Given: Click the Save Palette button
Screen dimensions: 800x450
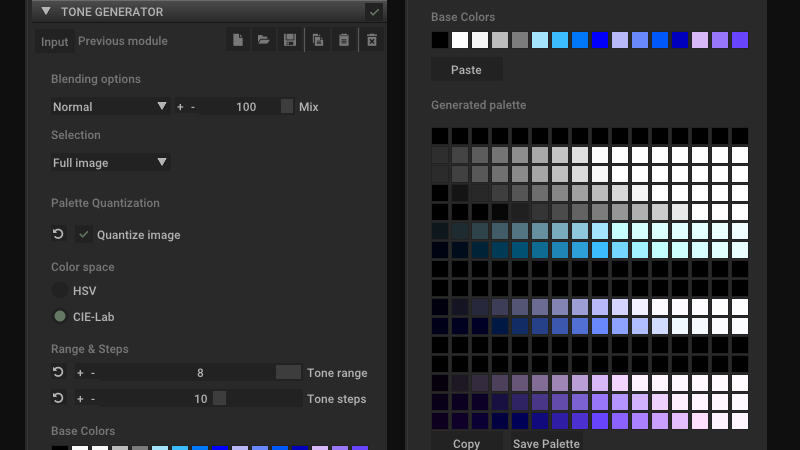Looking at the screenshot, I should click(546, 443).
